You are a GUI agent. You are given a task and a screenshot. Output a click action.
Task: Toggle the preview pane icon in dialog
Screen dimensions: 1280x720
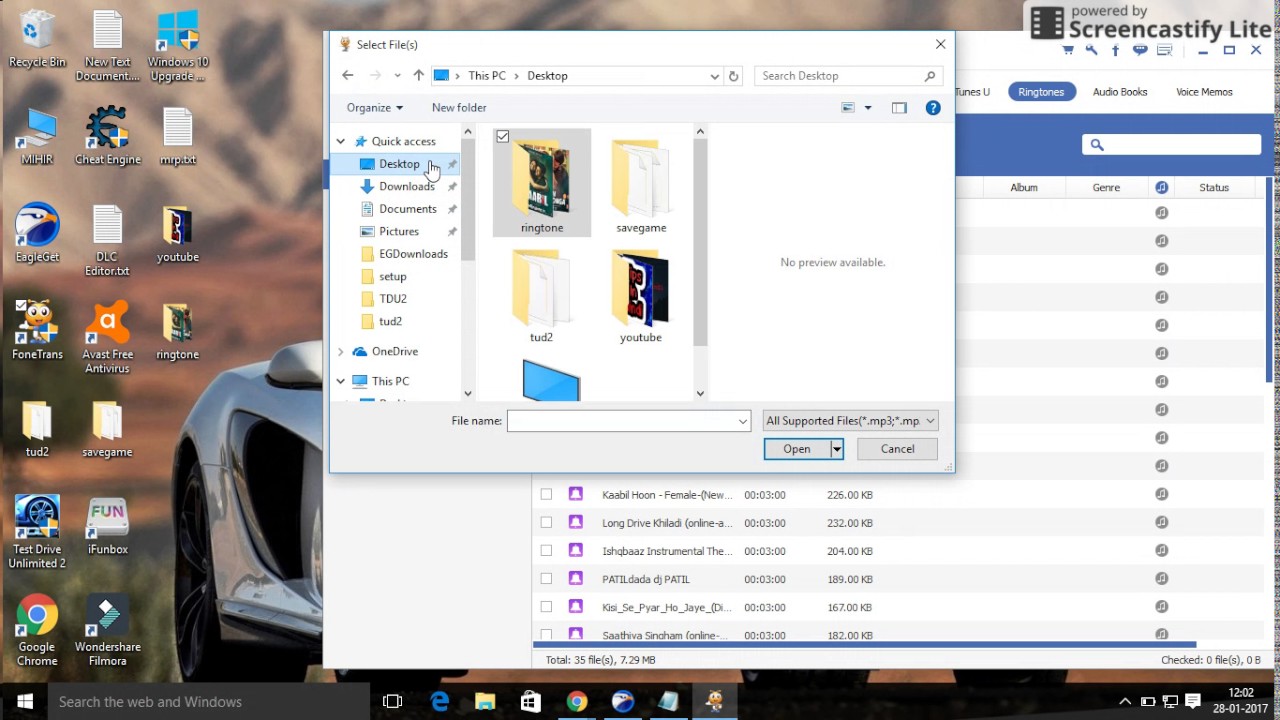click(899, 107)
